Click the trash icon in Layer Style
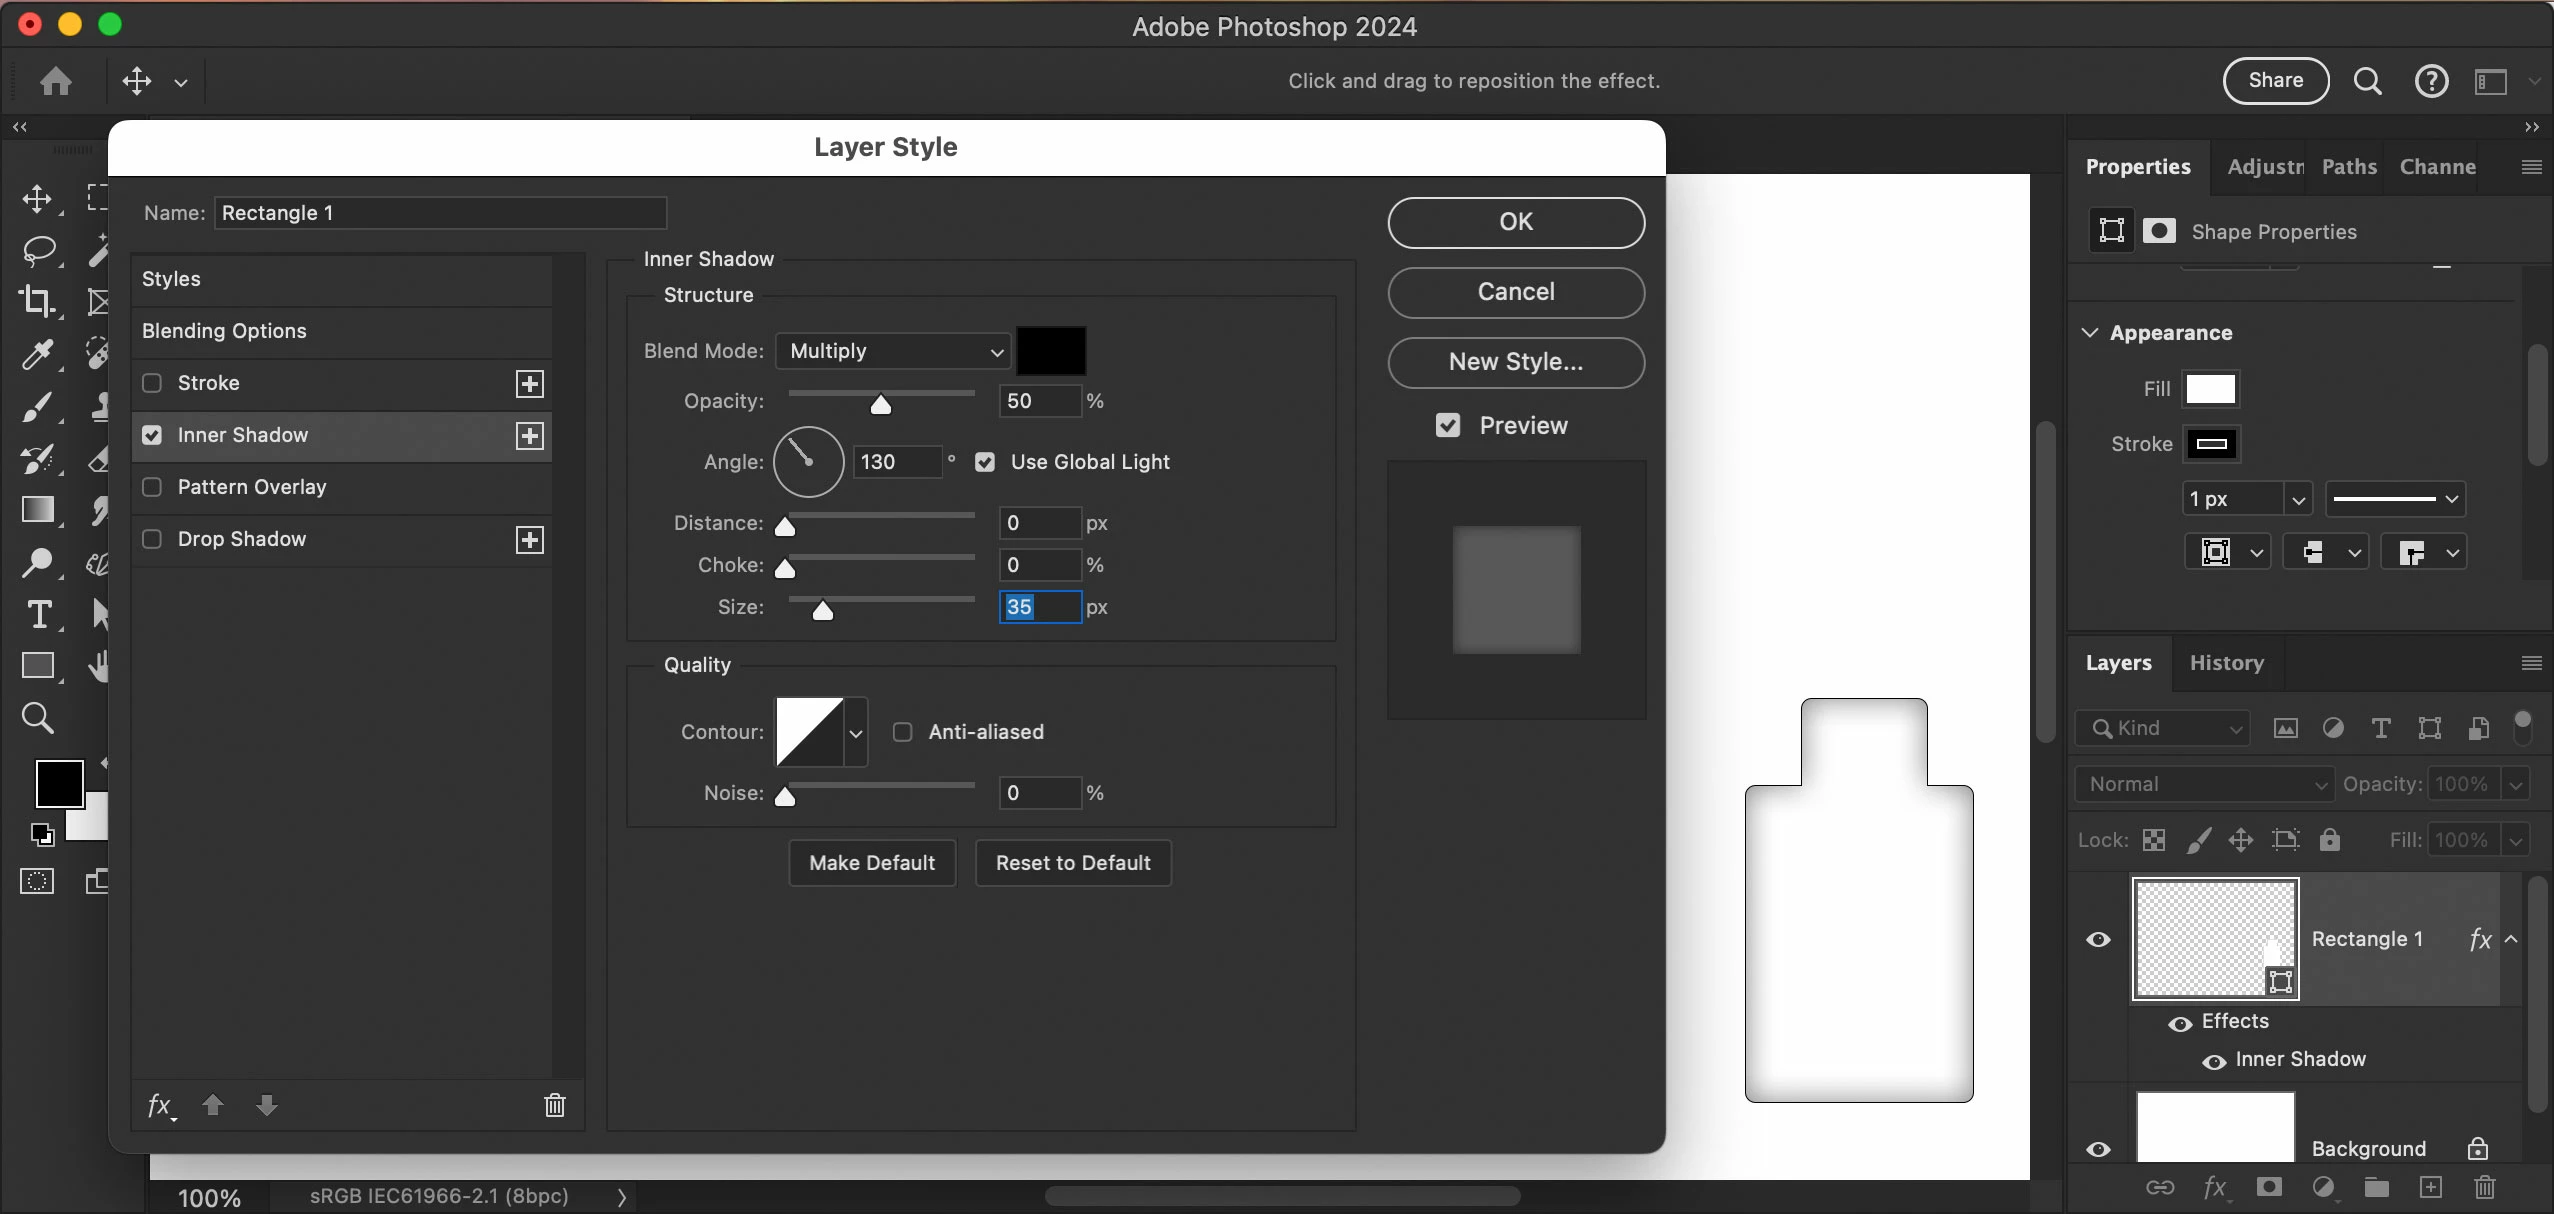This screenshot has width=2554, height=1214. click(x=554, y=1105)
